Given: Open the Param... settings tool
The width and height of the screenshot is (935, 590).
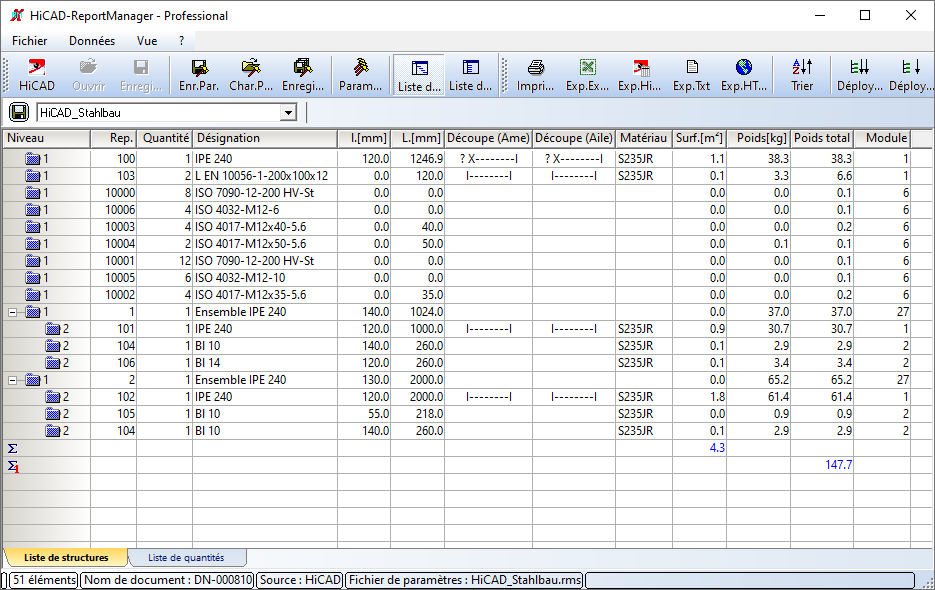Looking at the screenshot, I should click(361, 75).
